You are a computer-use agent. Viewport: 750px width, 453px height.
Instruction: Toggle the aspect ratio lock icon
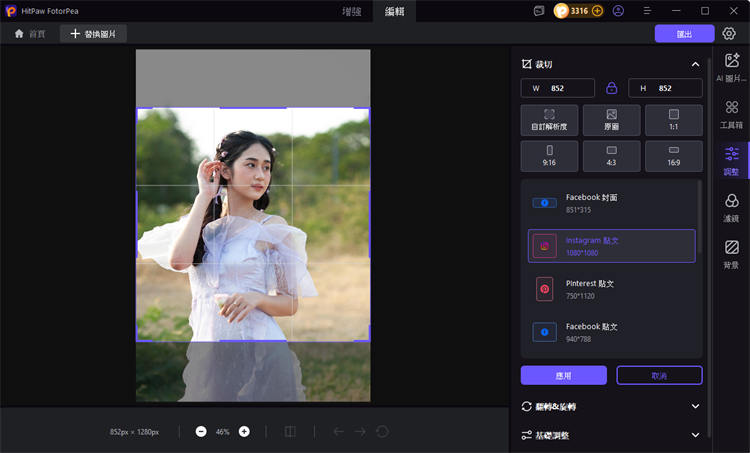point(611,88)
